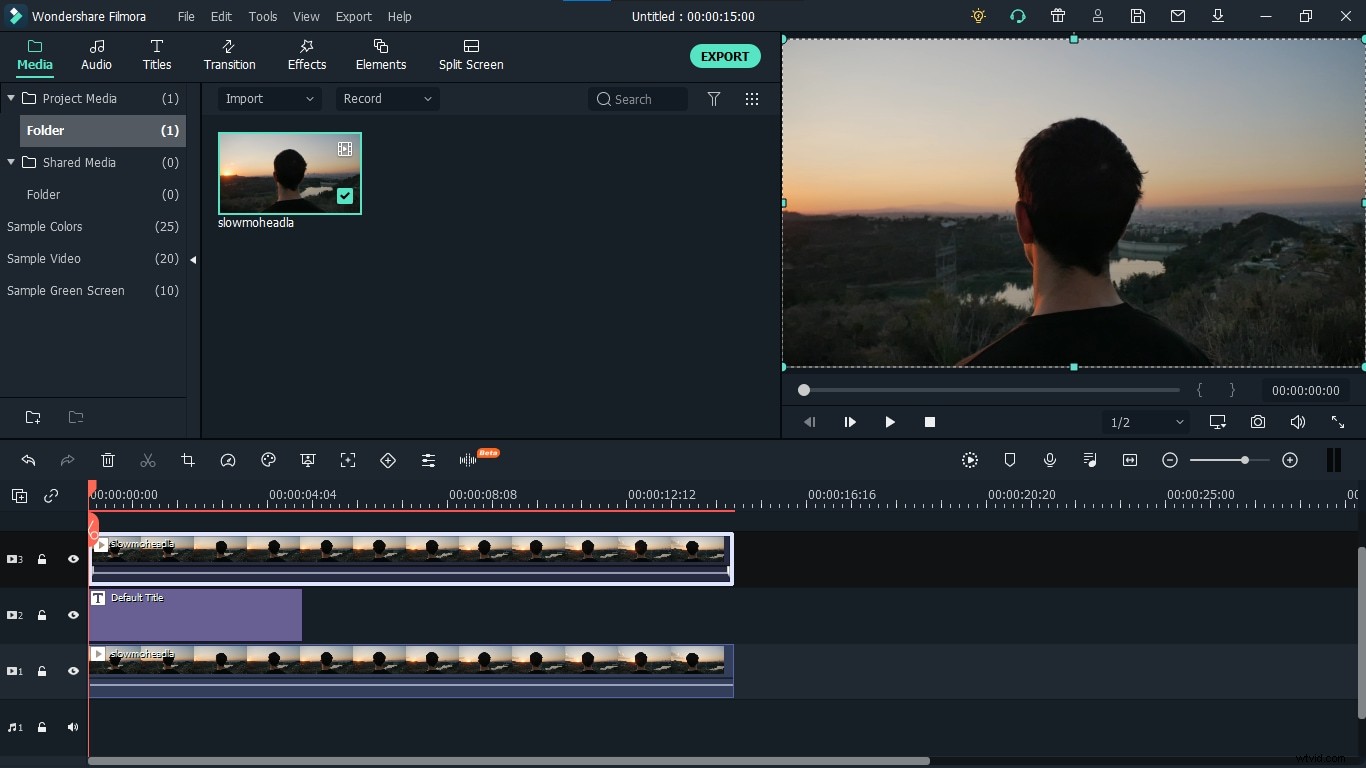Viewport: 1366px width, 768px height.
Task: Open the preview quality 1/2 dropdown
Action: (x=1146, y=422)
